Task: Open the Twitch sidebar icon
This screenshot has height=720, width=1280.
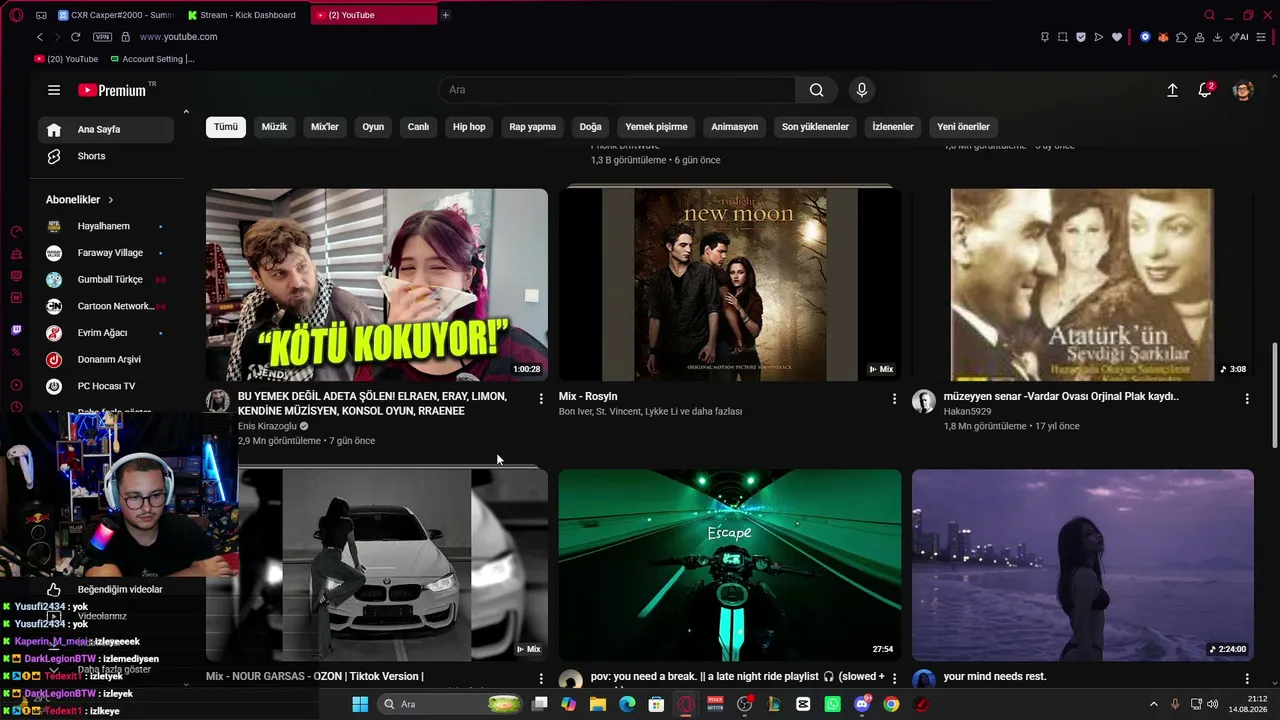Action: point(16,330)
